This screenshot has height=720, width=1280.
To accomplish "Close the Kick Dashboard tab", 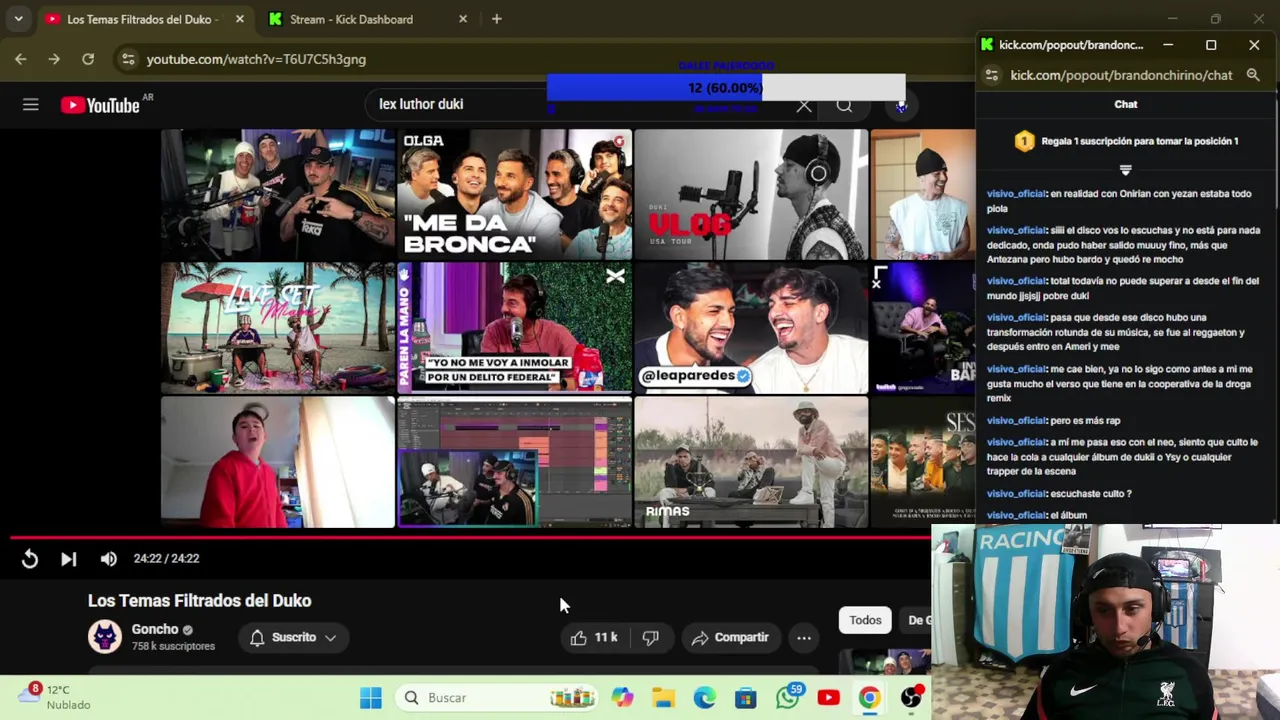I will (x=463, y=19).
